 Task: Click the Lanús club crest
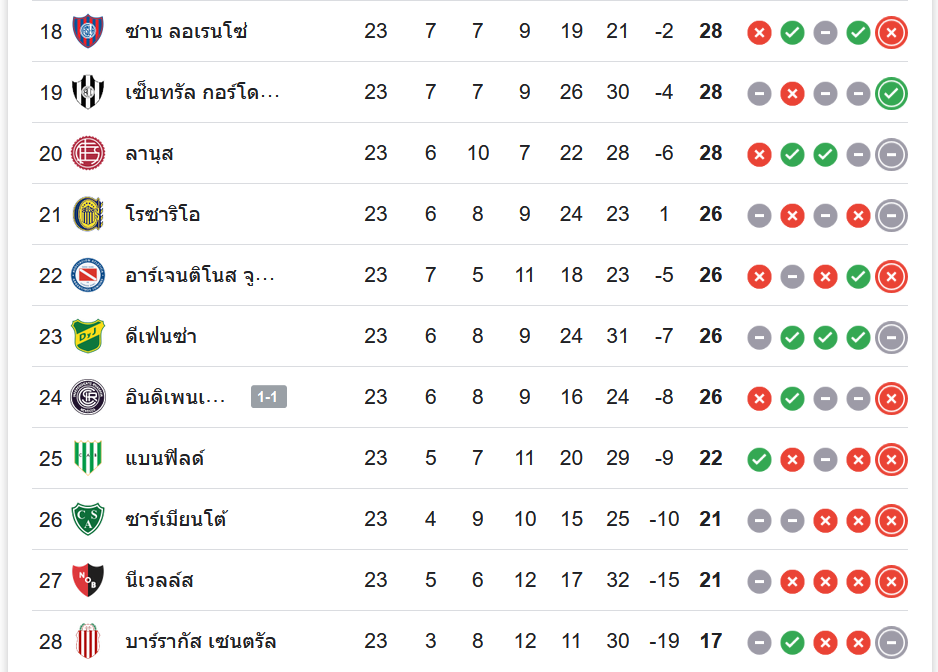pyautogui.click(x=87, y=154)
